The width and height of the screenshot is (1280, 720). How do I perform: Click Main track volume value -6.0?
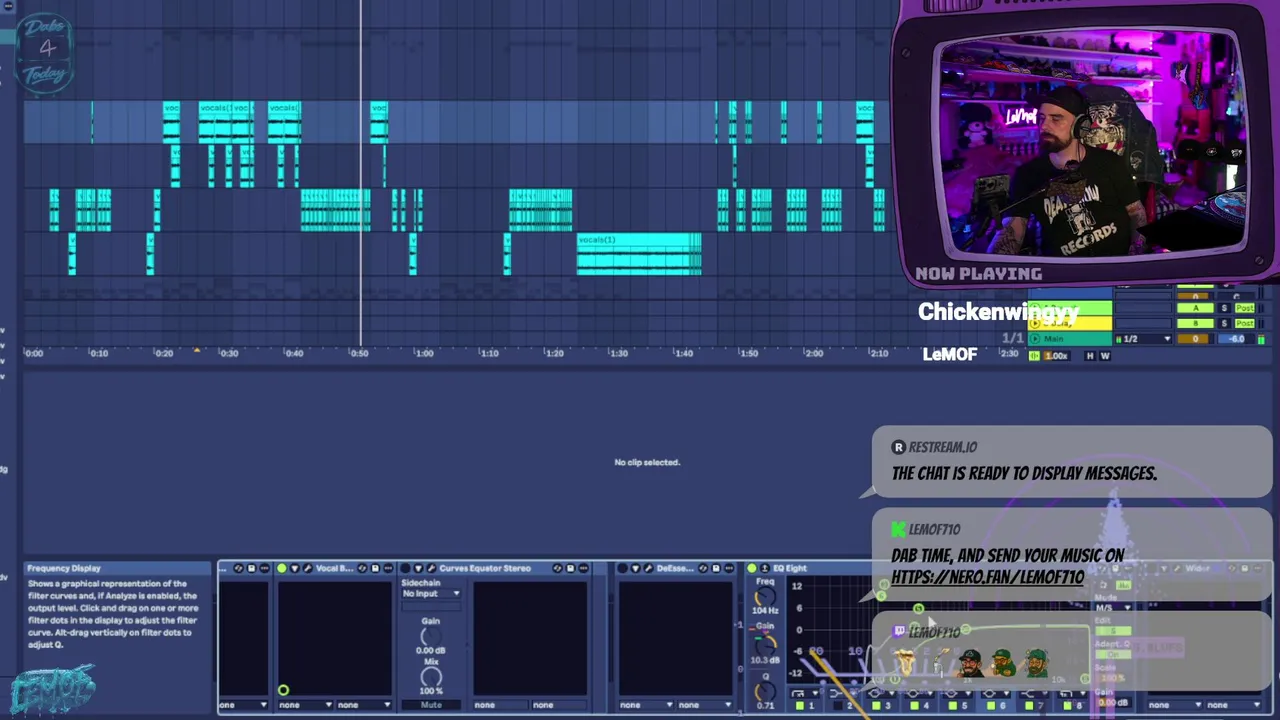coord(1236,339)
